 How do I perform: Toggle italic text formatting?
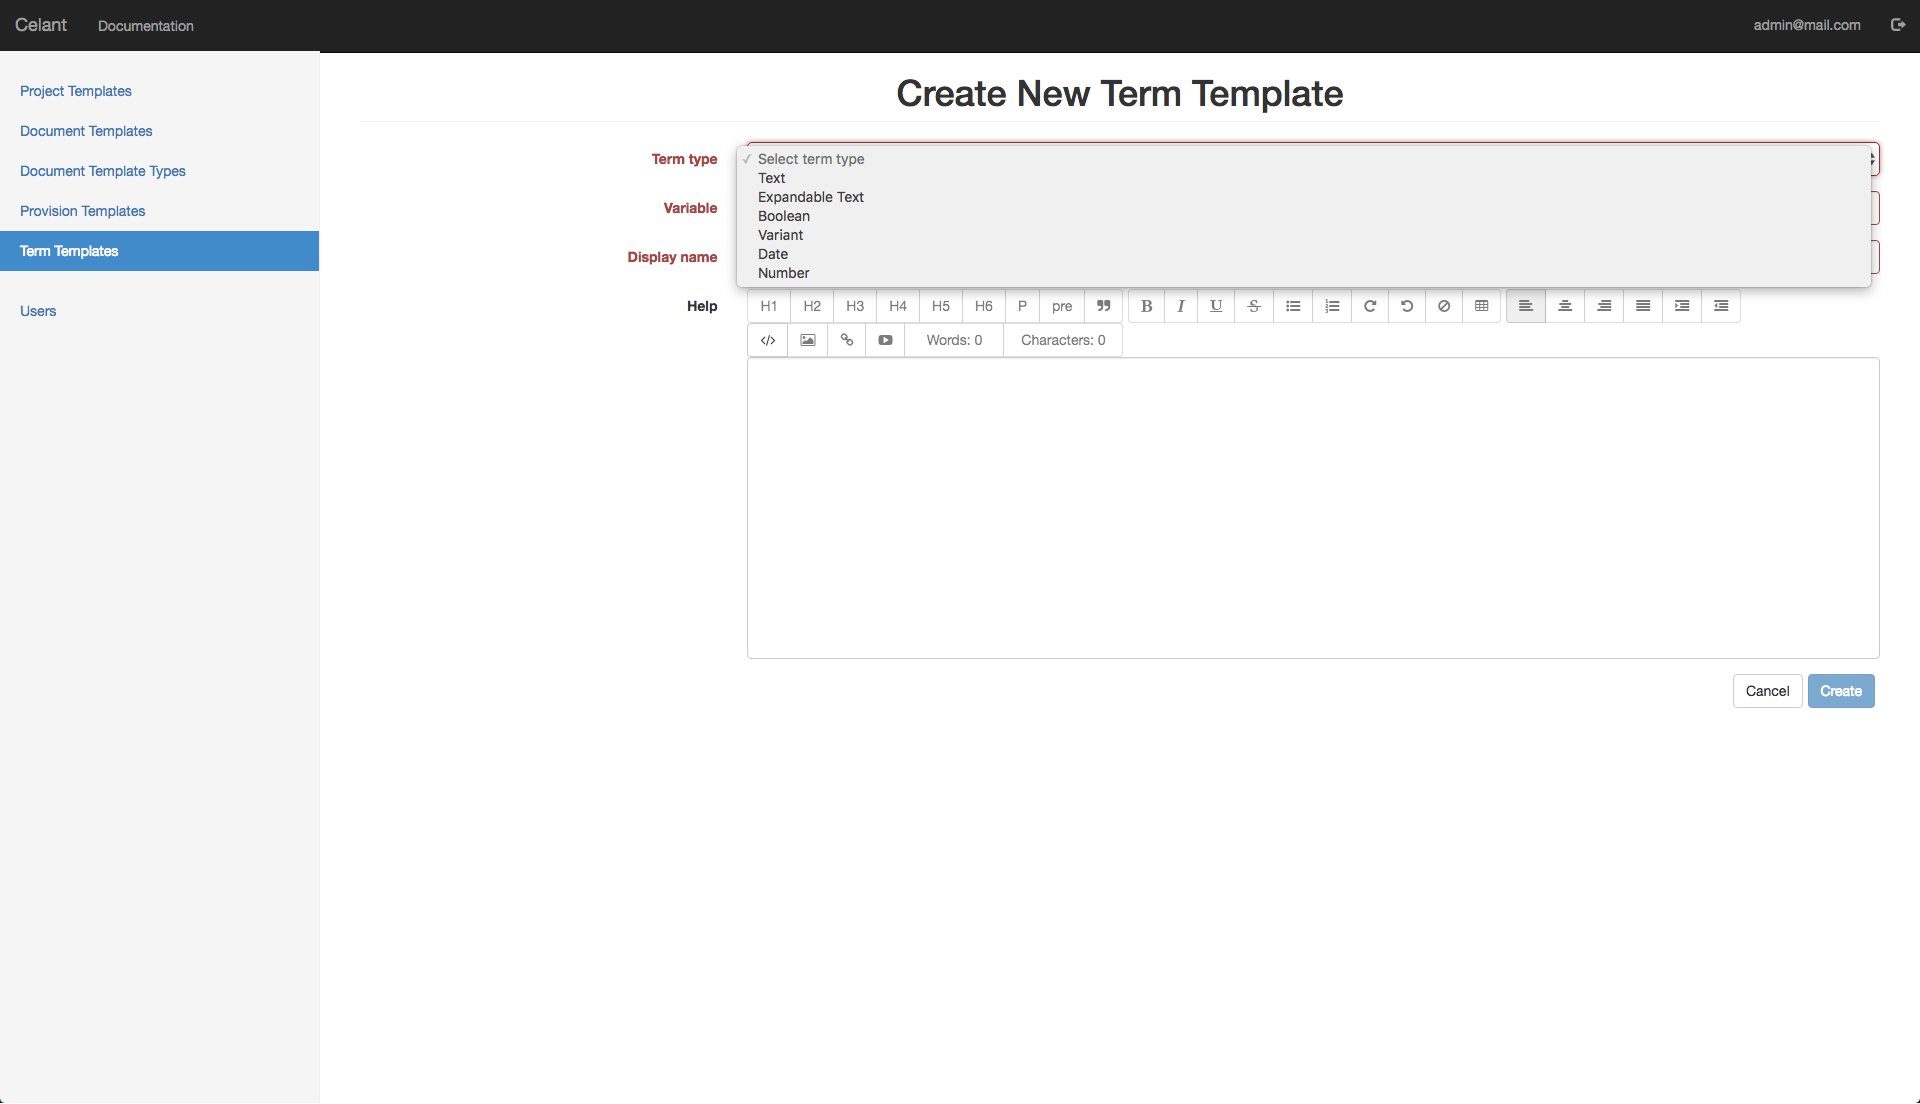1180,306
